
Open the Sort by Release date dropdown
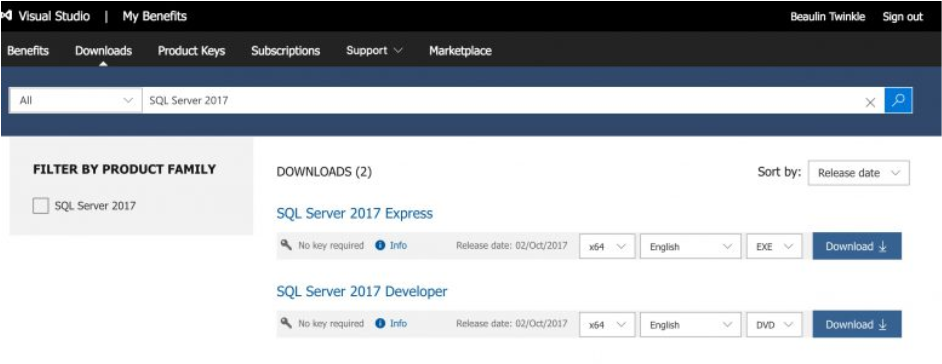tap(858, 173)
